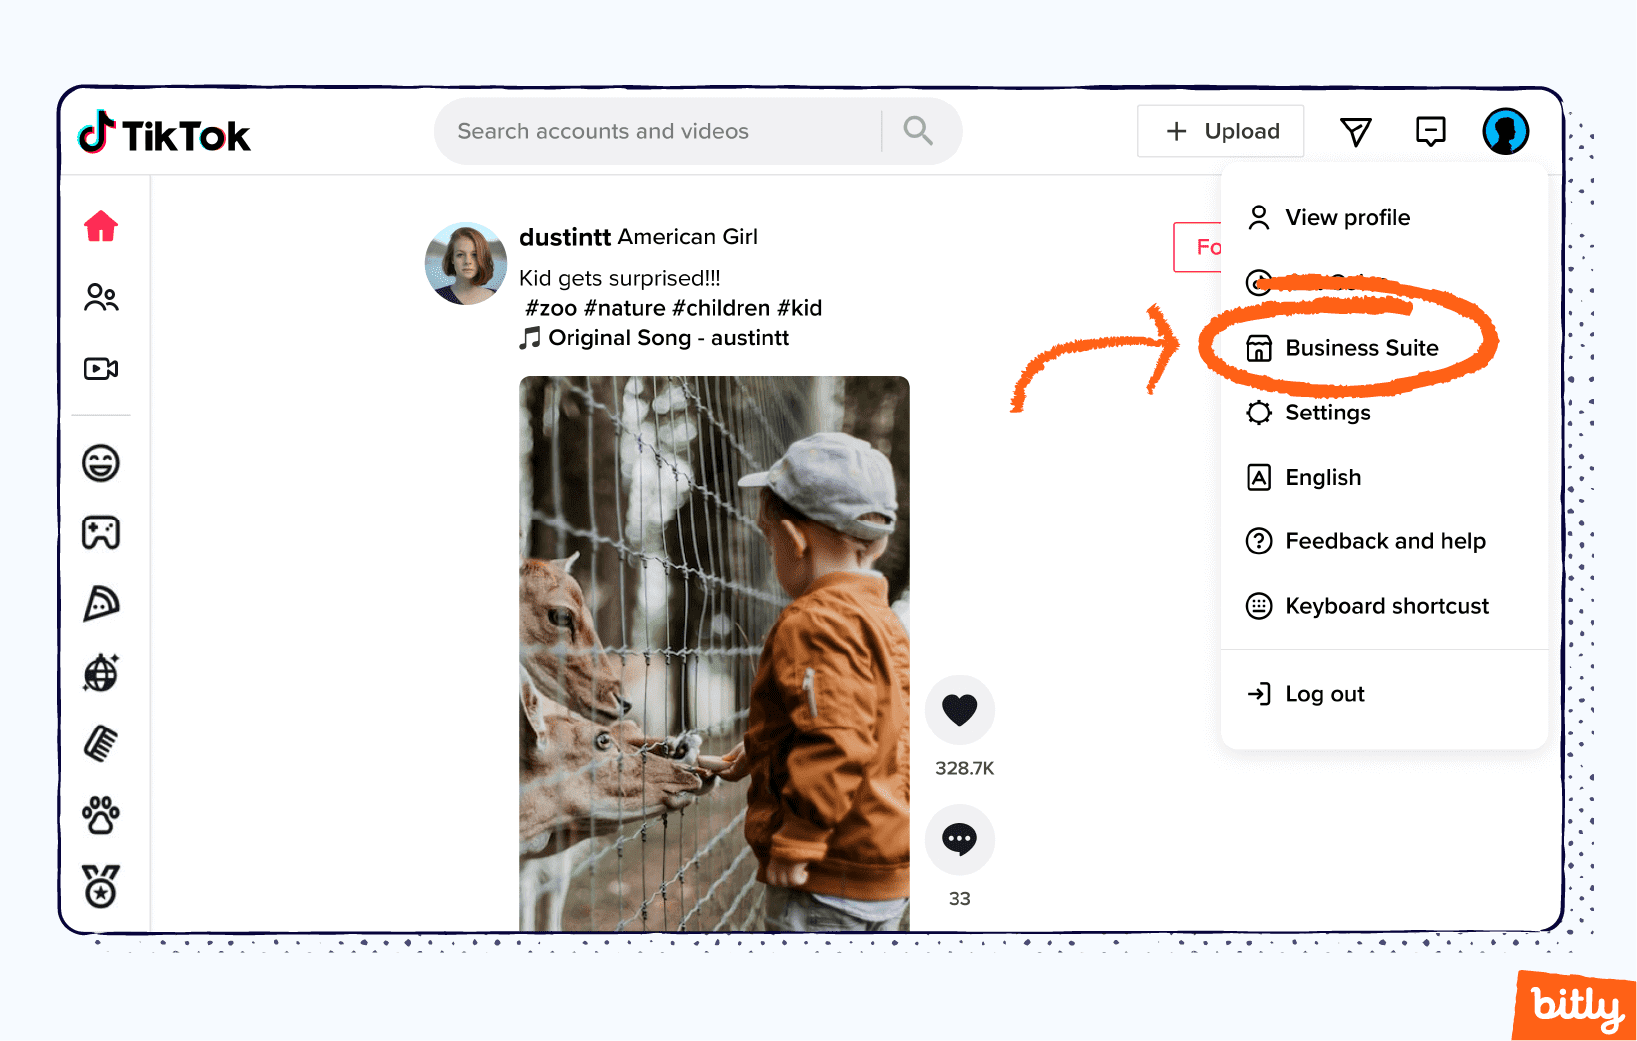Image resolution: width=1637 pixels, height=1041 pixels.
Task: Open dustintt profile picture
Action: [466, 263]
